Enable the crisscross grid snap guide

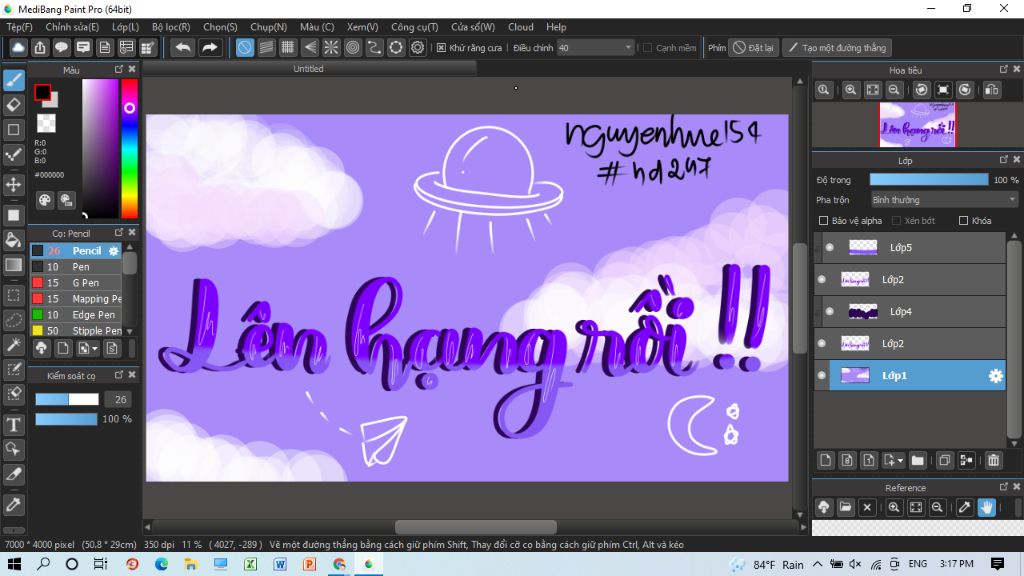[288, 48]
